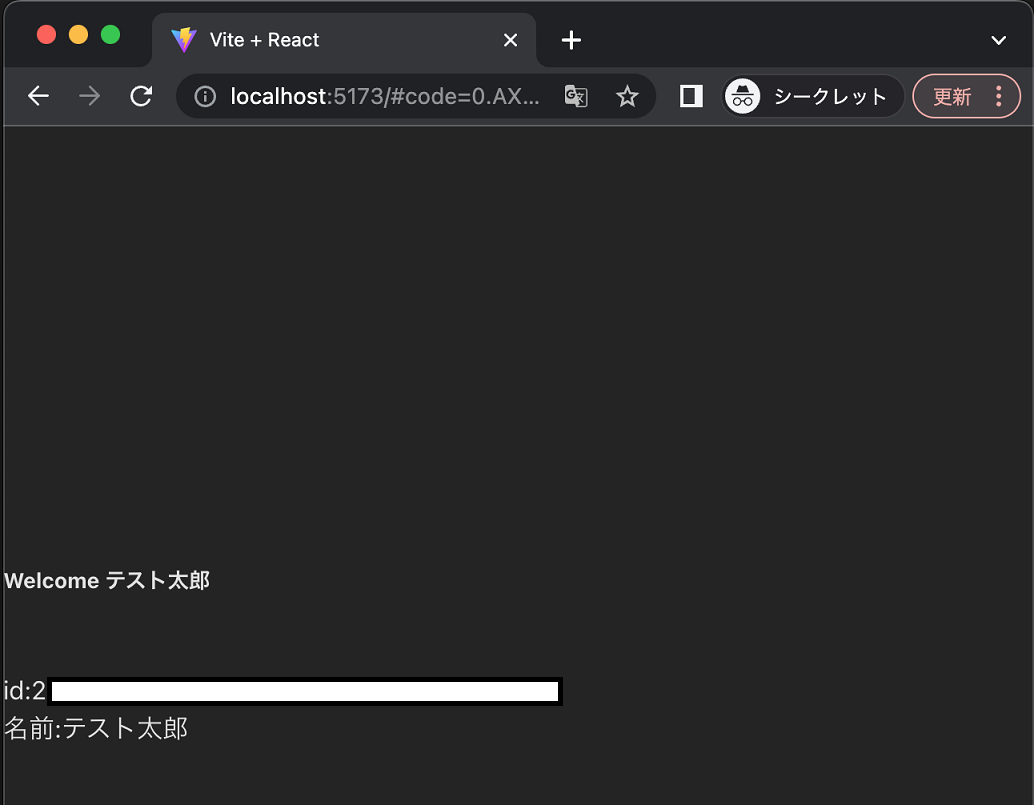Click the 名前:テスト太郎 text
The image size is (1034, 805).
[x=96, y=729]
